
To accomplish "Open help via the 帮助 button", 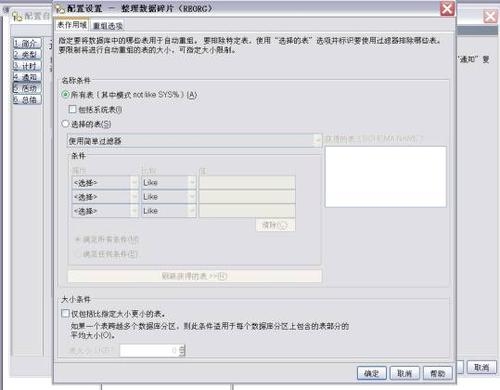I will [x=438, y=373].
